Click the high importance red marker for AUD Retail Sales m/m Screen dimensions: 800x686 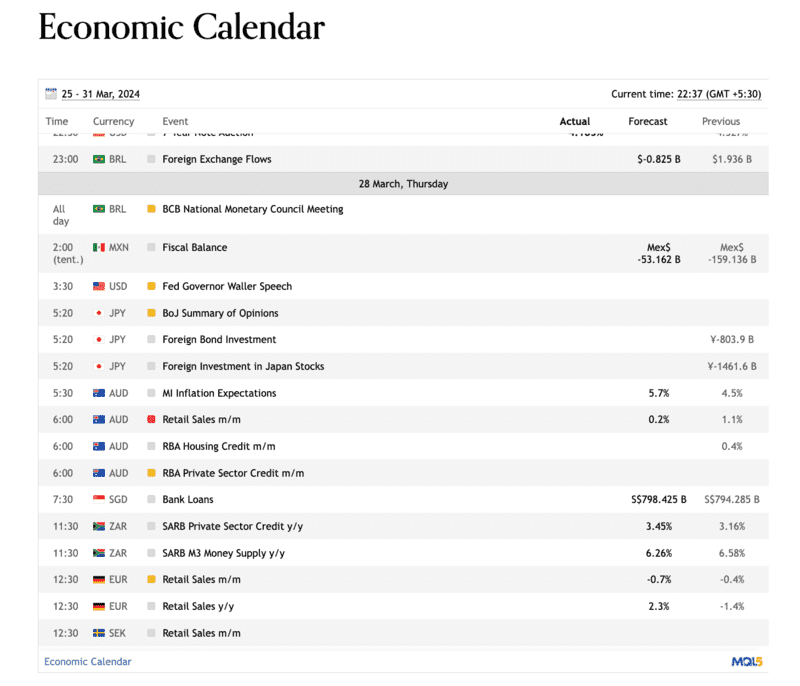point(151,419)
